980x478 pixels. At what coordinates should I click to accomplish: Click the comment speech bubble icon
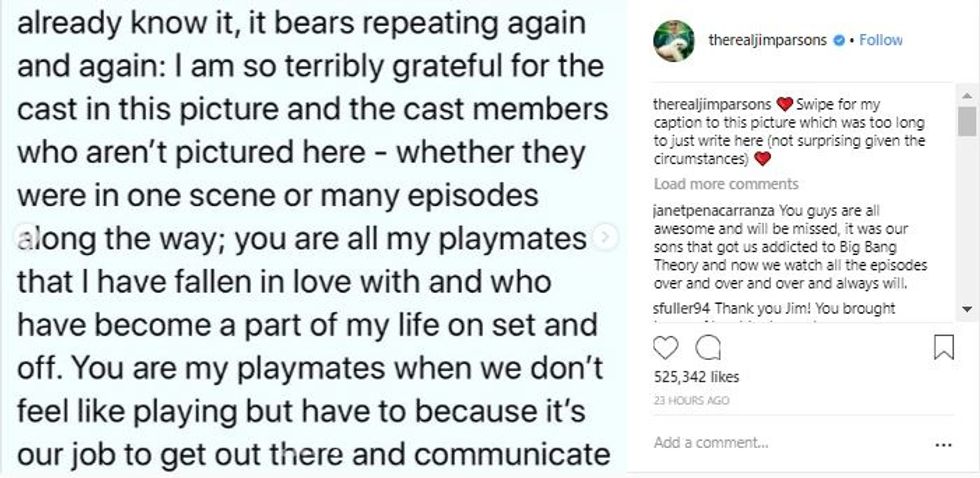(708, 347)
